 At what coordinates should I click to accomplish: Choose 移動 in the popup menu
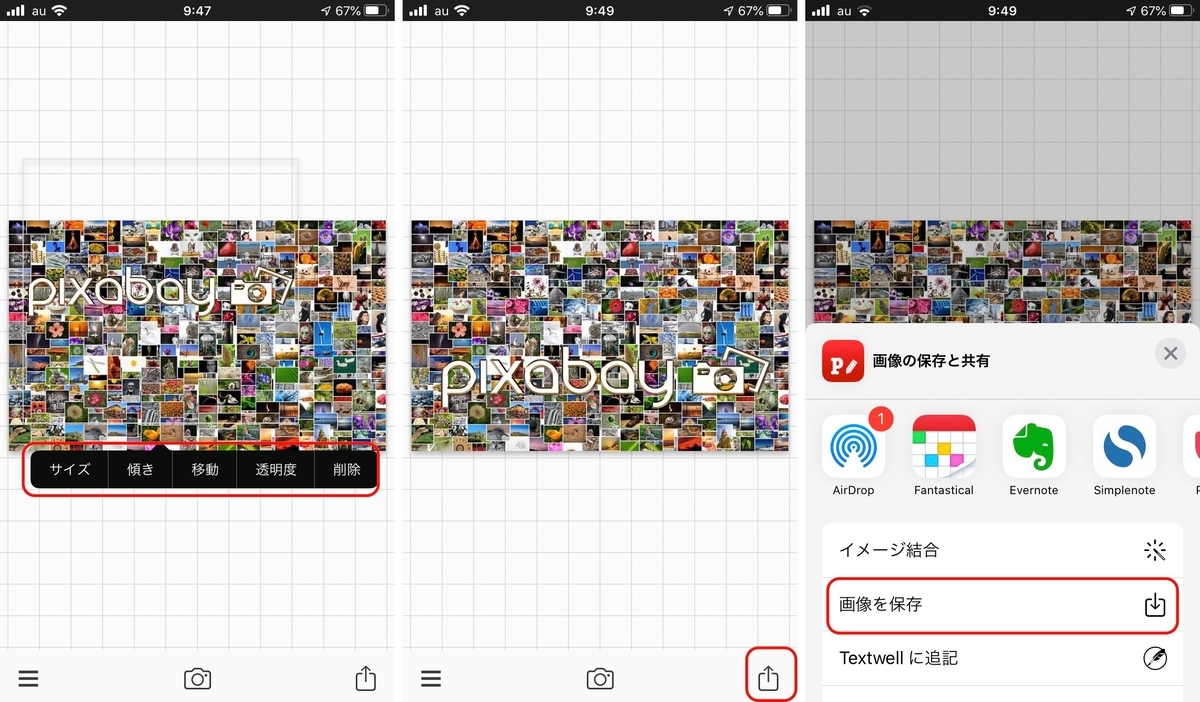(x=204, y=469)
